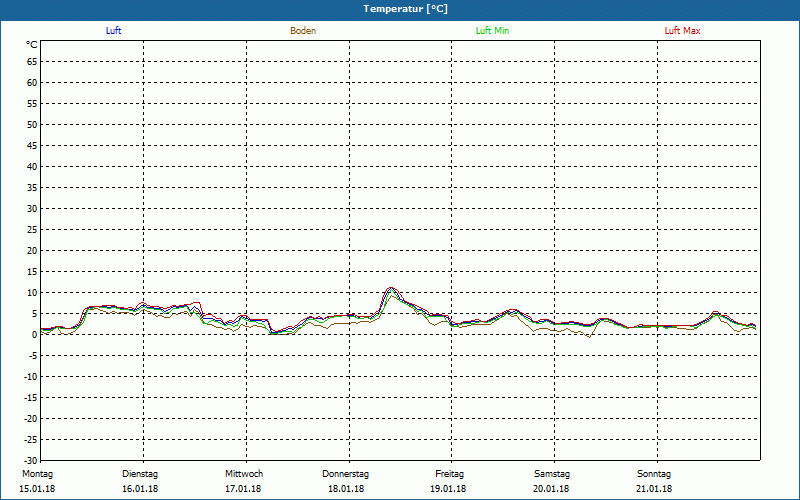Screen dimensions: 800x500
Task: Click the 40 value on the y-axis
Action: point(32,167)
